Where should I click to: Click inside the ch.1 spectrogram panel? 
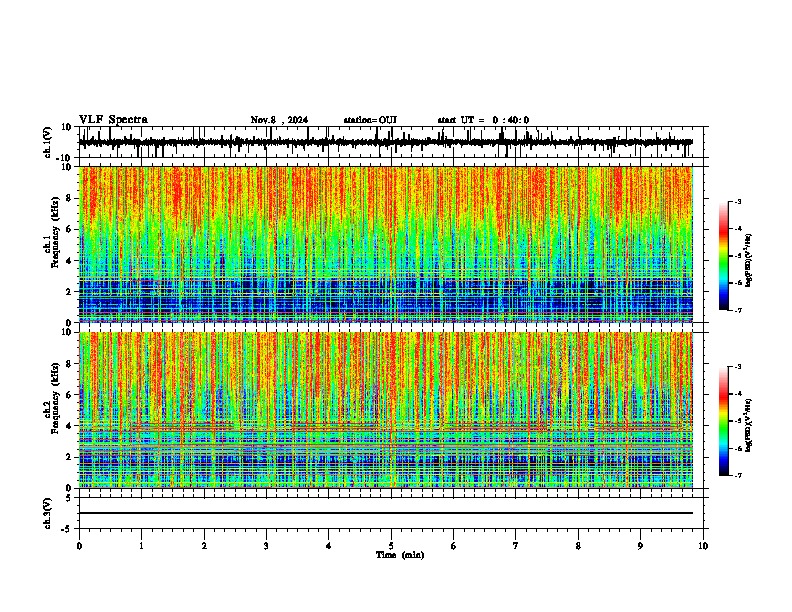tap(385, 244)
